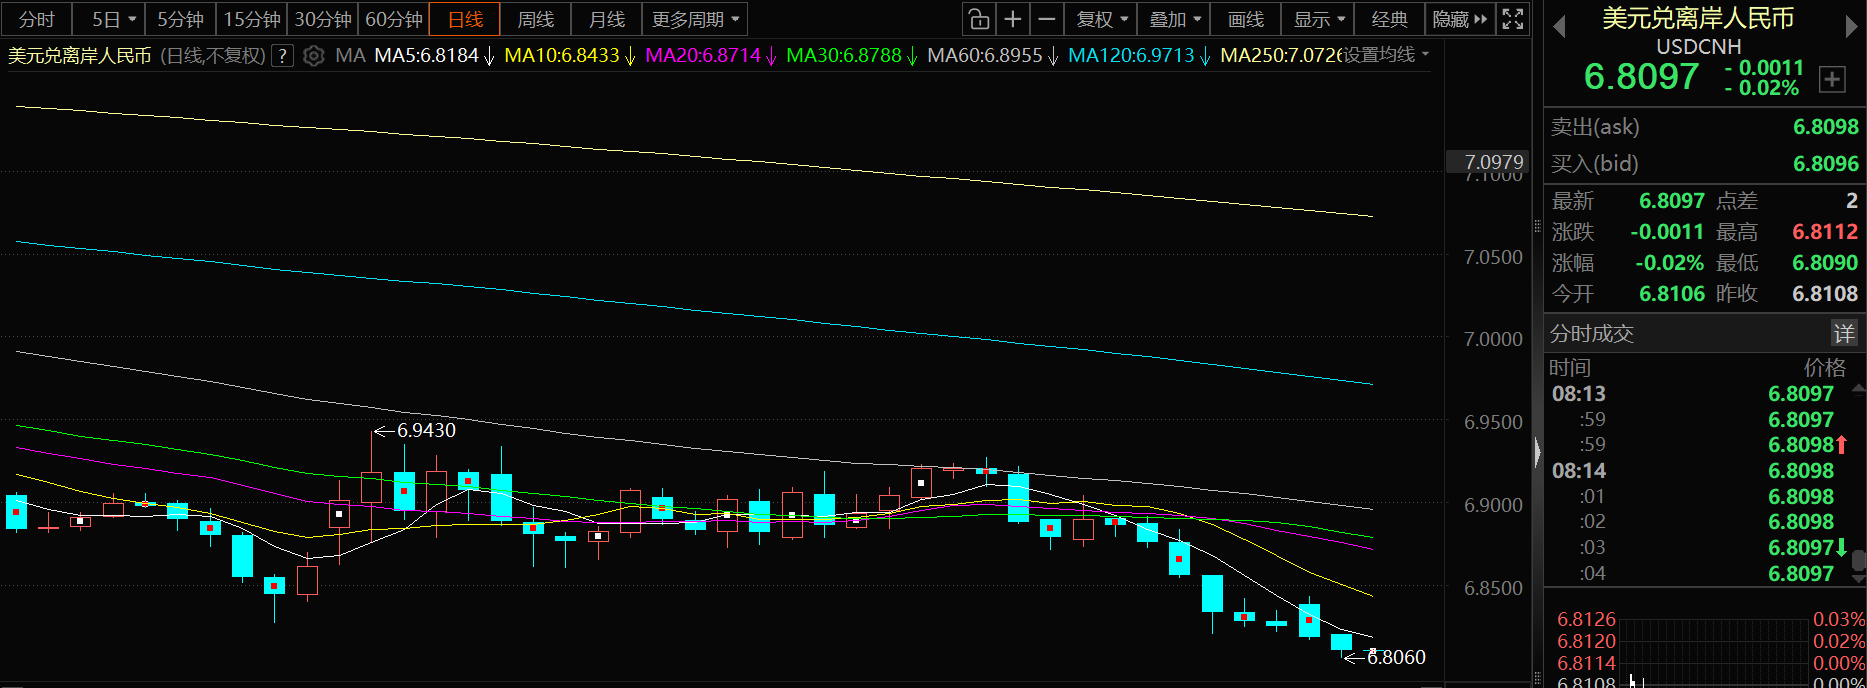Enter fullscreen chart mode
This screenshot has height=688, width=1867.
[1513, 19]
